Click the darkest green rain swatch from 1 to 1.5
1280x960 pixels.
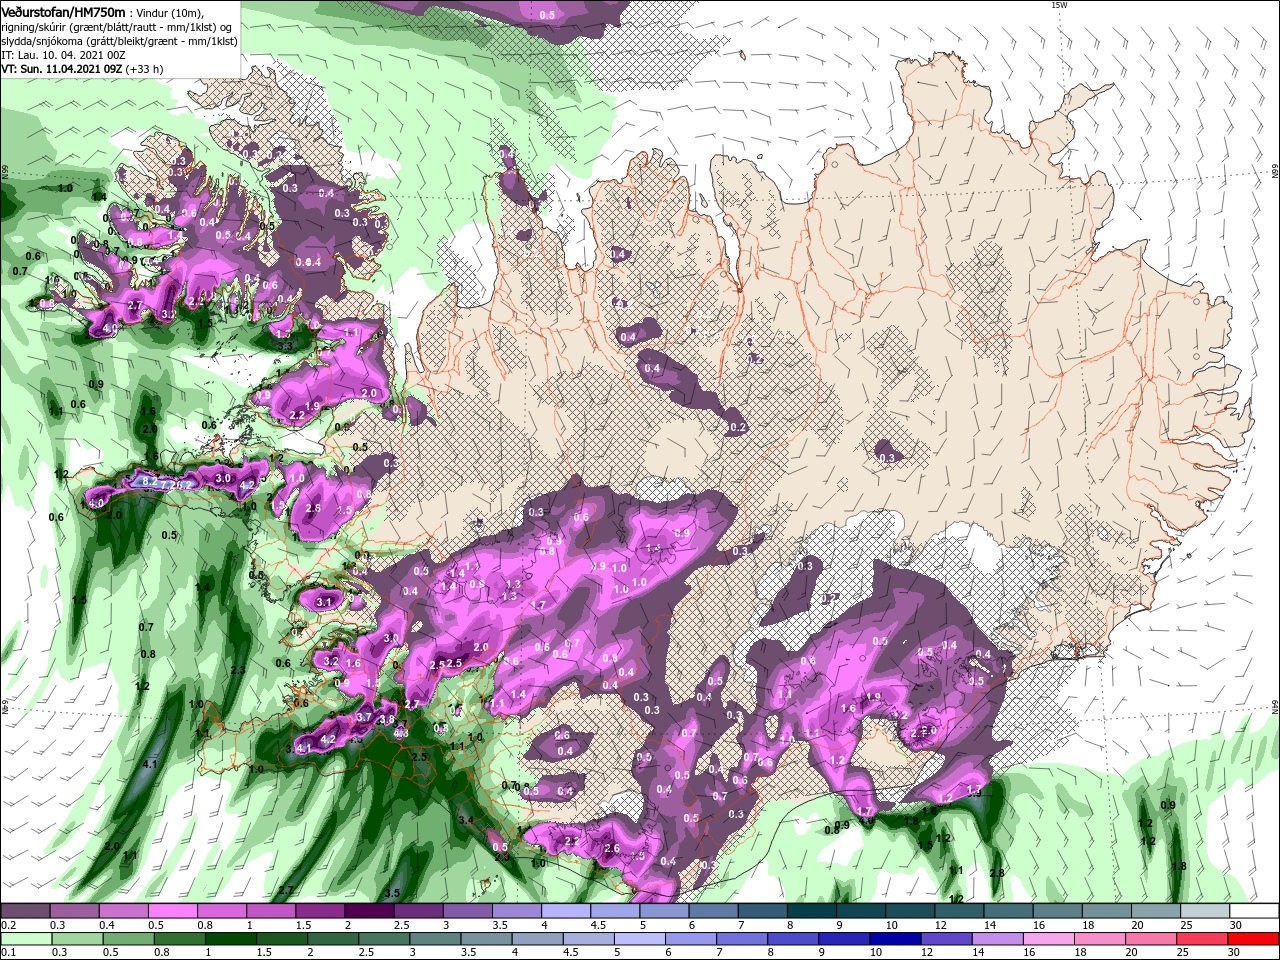click(x=230, y=939)
